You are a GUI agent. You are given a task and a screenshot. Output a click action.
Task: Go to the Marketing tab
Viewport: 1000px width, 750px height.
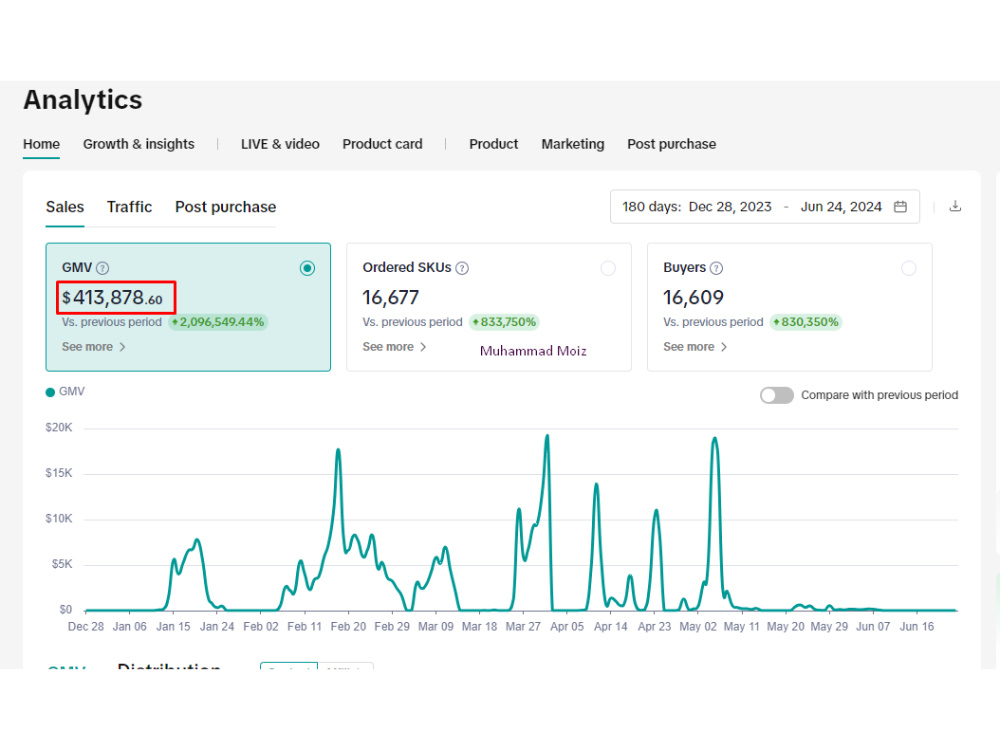(573, 144)
